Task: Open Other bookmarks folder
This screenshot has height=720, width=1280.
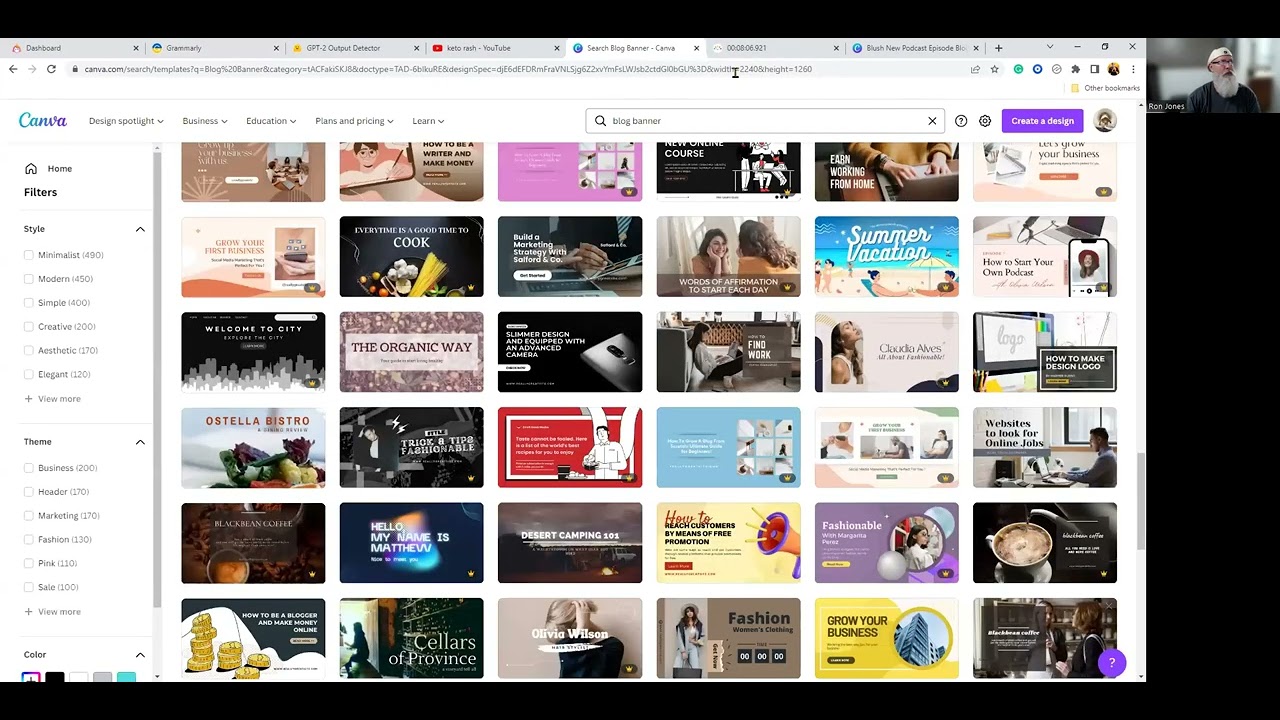Action: click(x=1107, y=88)
